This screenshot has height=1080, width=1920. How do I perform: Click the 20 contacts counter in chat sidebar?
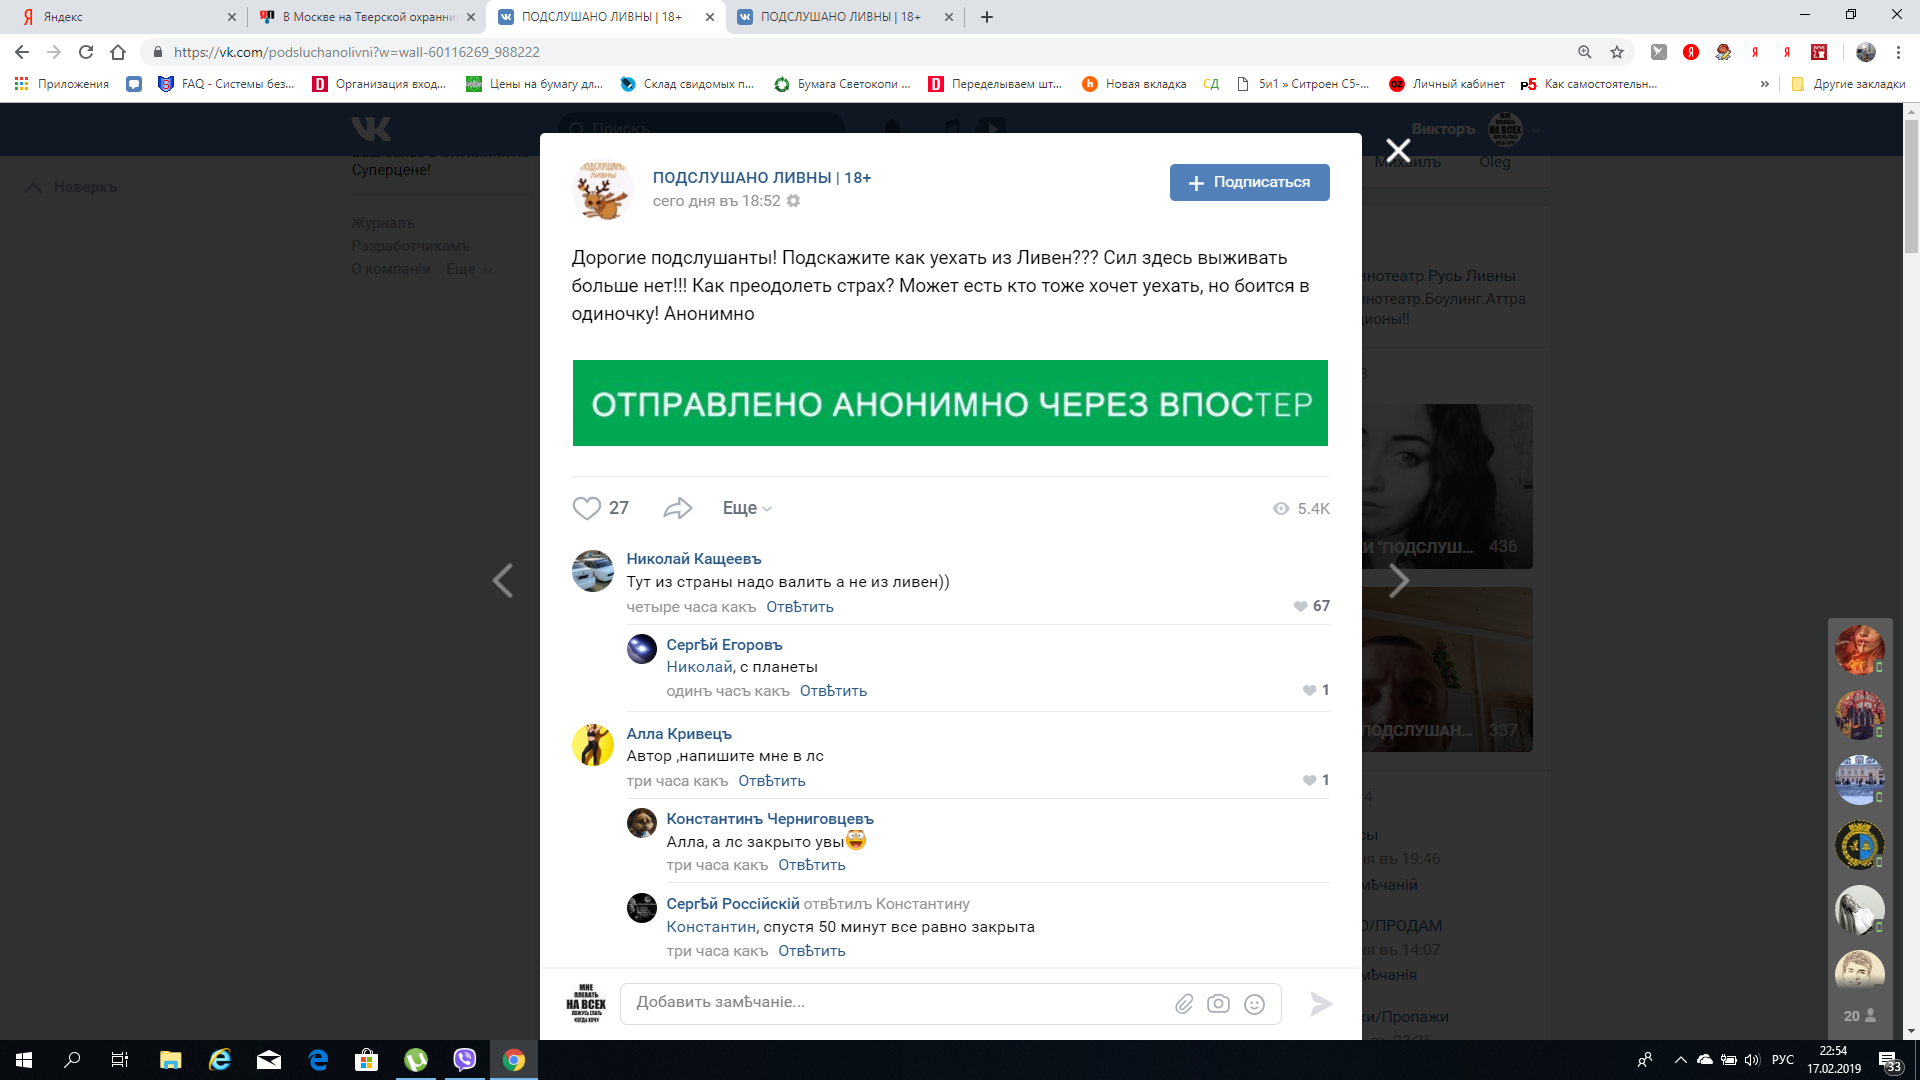click(x=1860, y=1016)
